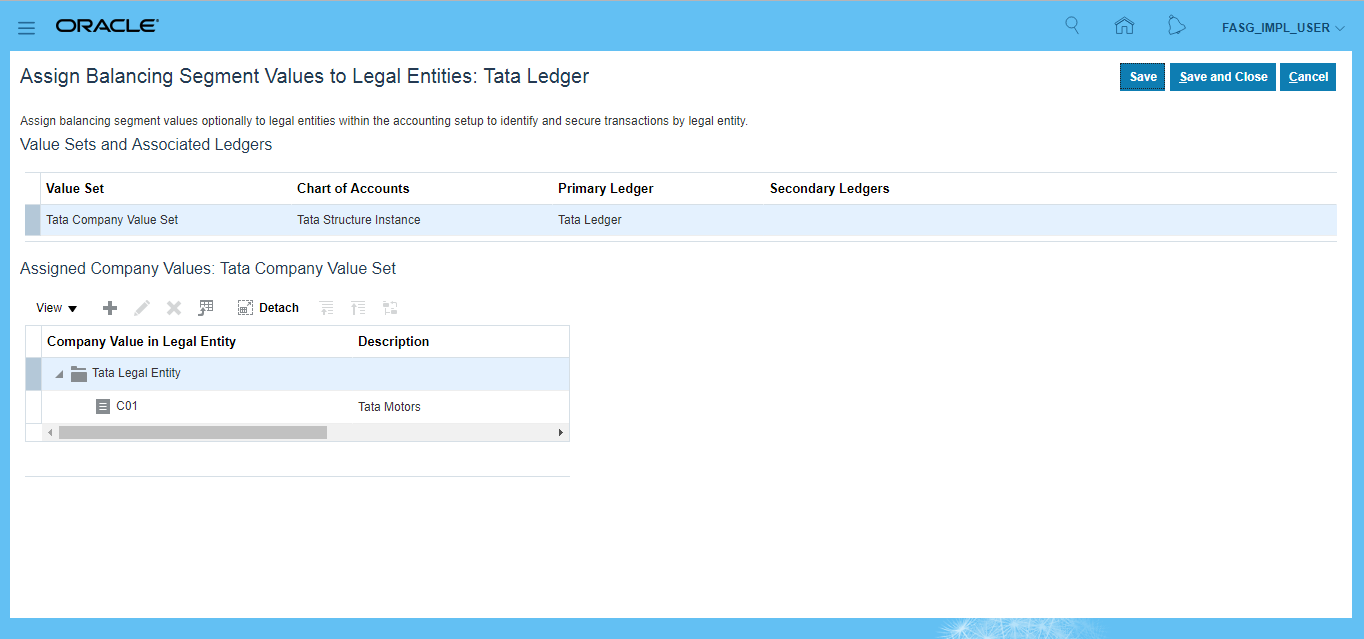This screenshot has height=639, width=1364.
Task: Click the Save button
Action: (1142, 77)
